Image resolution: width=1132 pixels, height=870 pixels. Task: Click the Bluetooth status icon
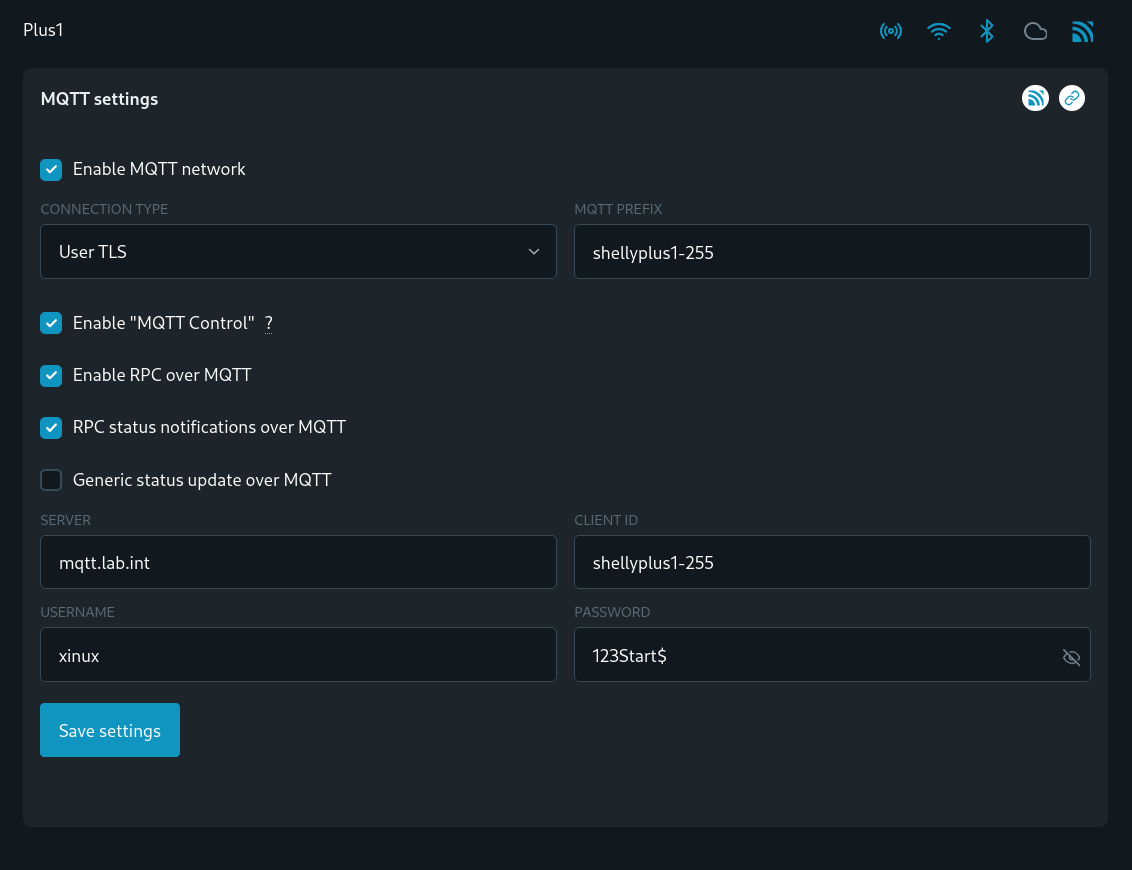tap(986, 31)
